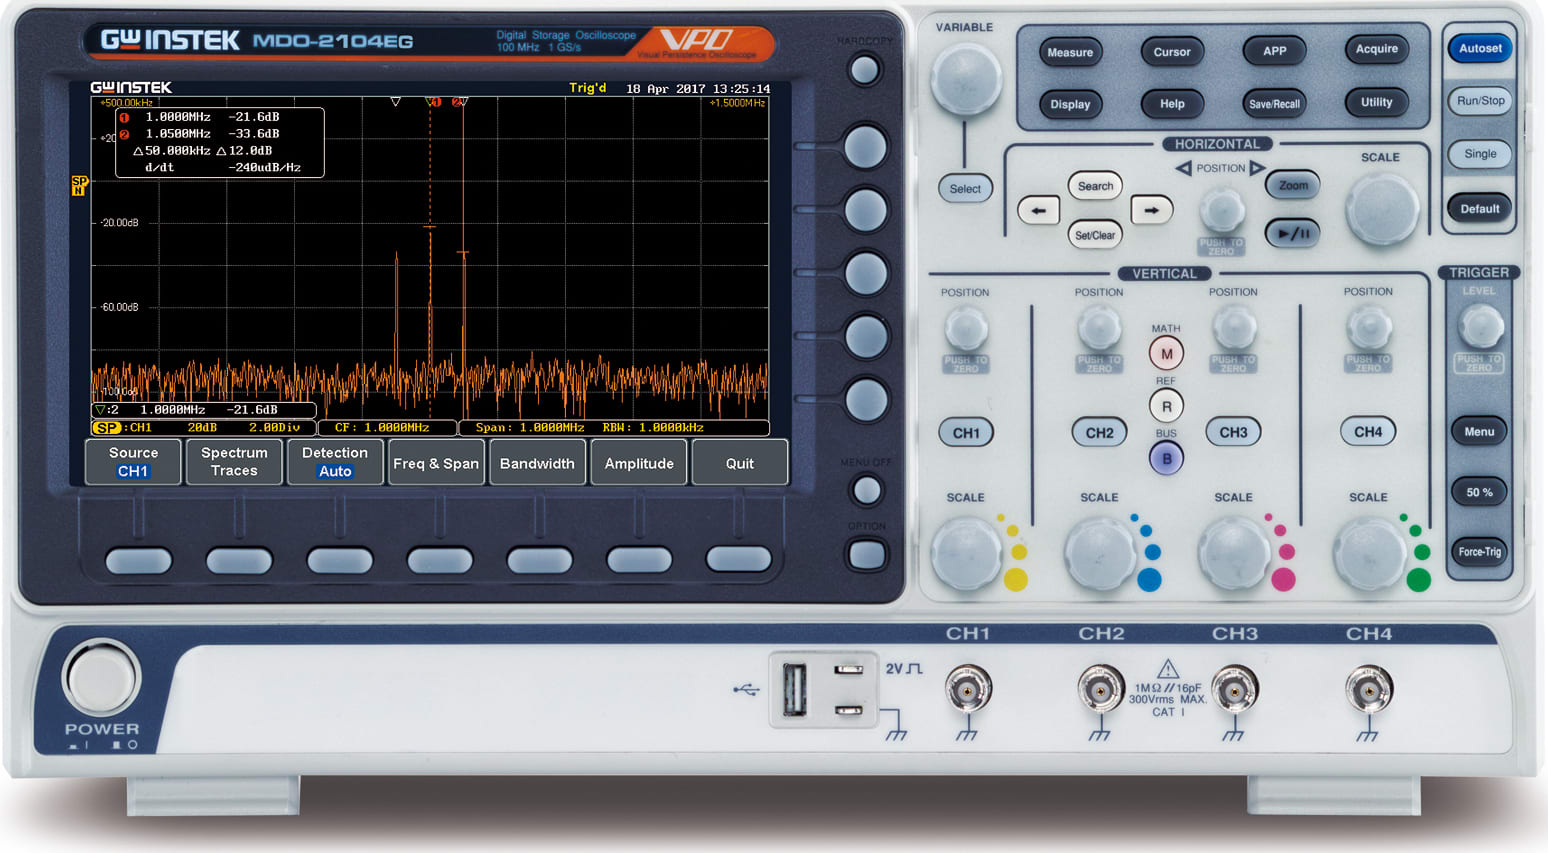Open the Save/Recall button
Screen dimensions: 1548x853
pos(1274,104)
